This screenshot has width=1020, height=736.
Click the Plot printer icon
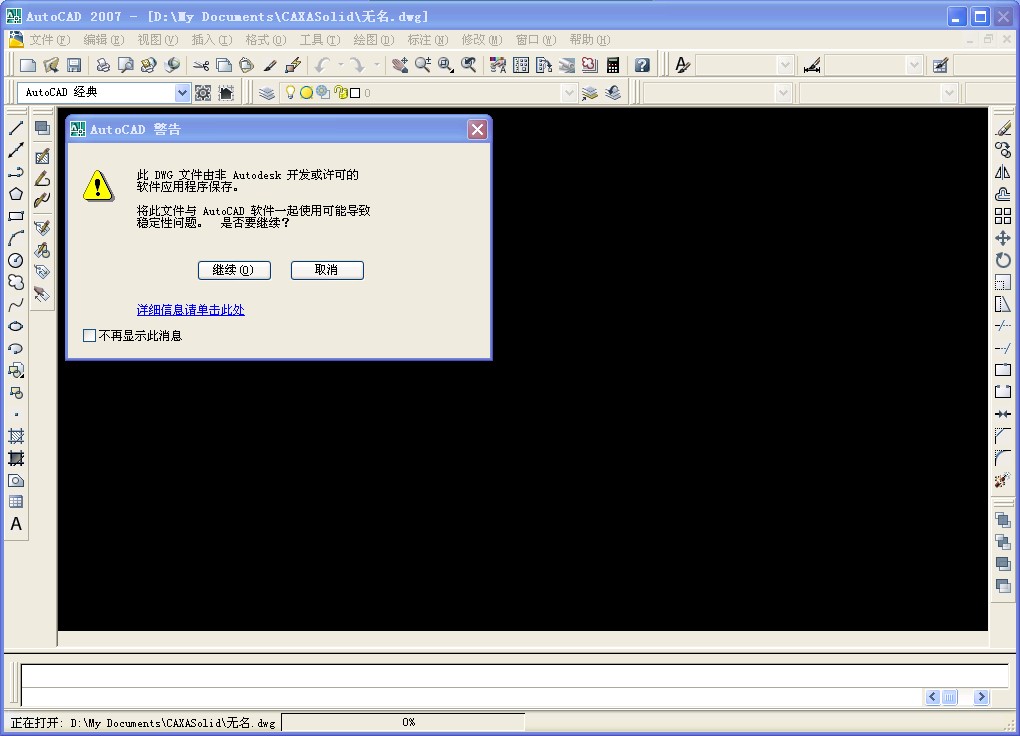coord(103,65)
